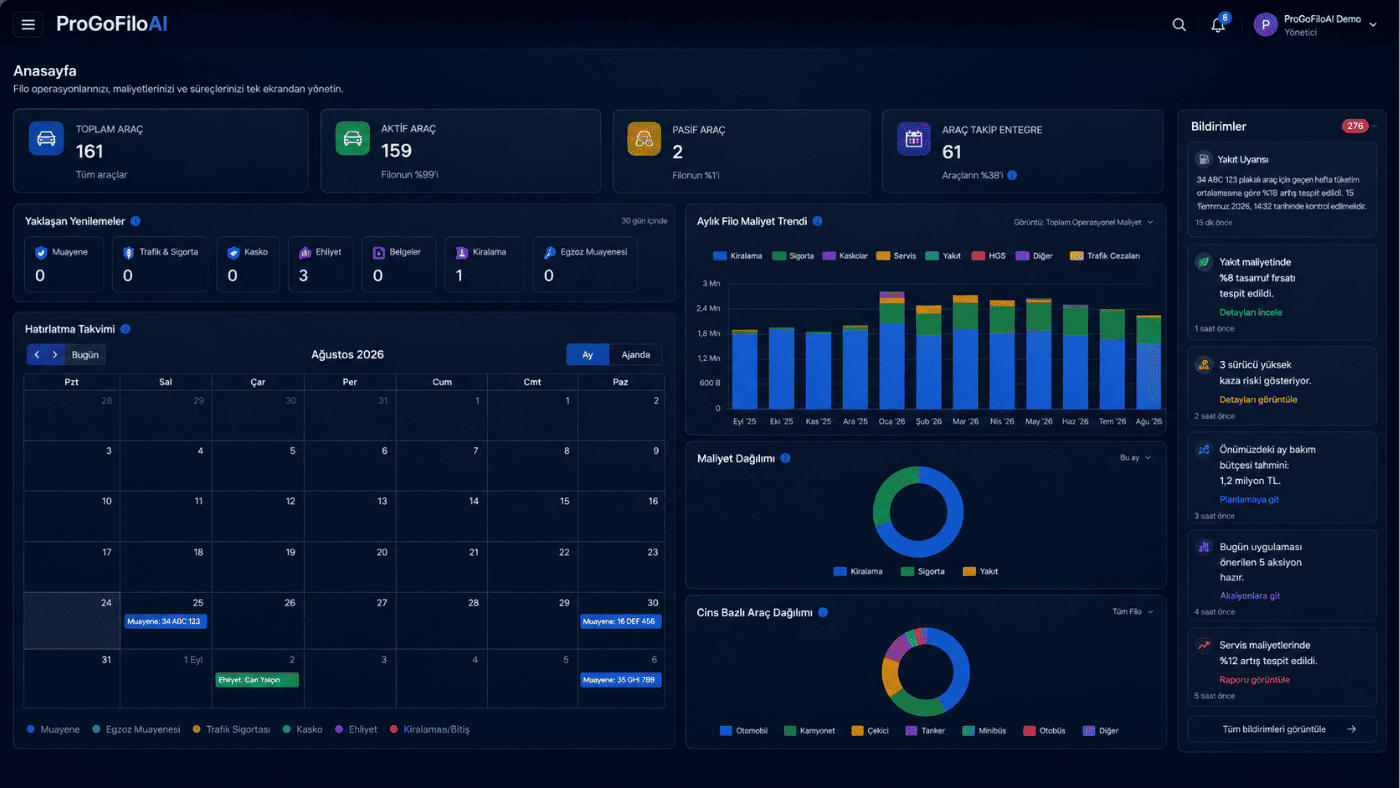Toggle Kamyonet in vehicle type legend
The width and height of the screenshot is (1400, 788).
click(810, 731)
